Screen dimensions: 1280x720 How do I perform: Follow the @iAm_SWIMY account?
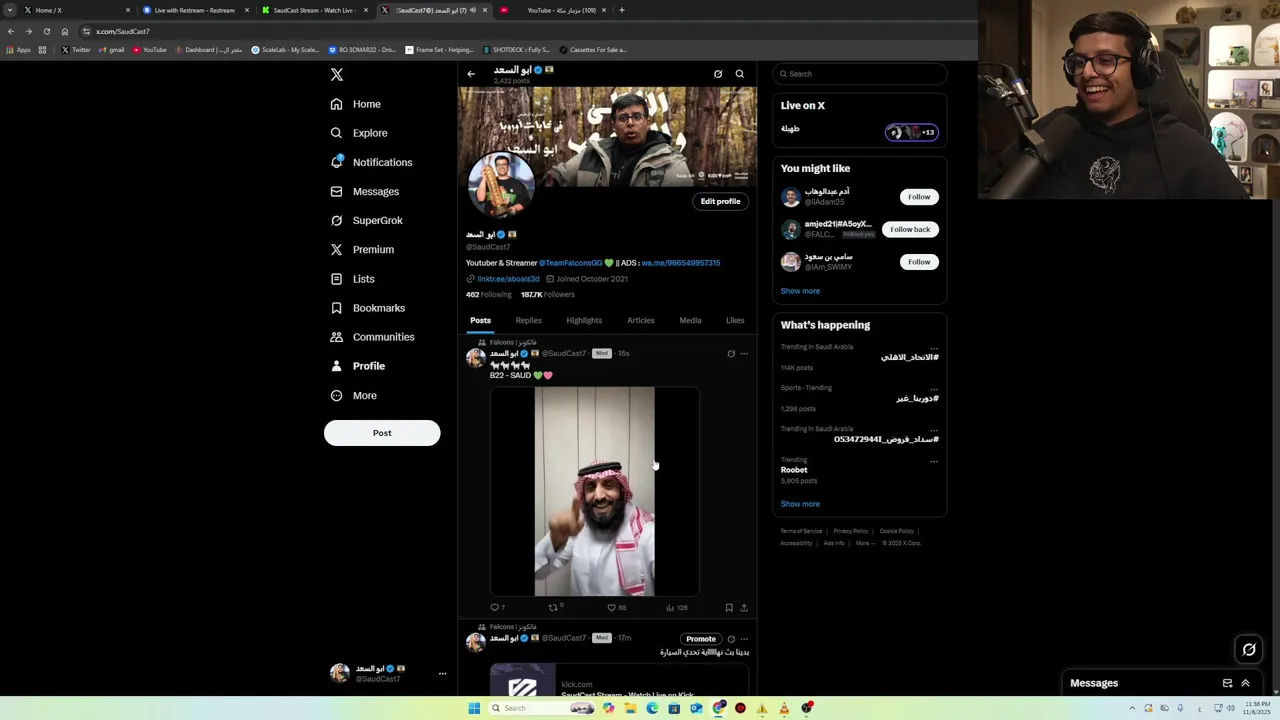919,262
